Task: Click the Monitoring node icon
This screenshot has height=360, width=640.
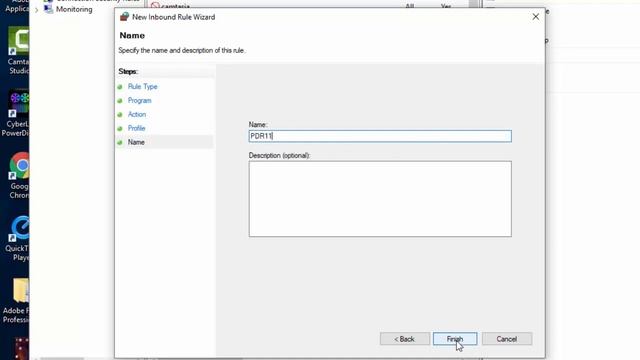Action: coord(49,9)
